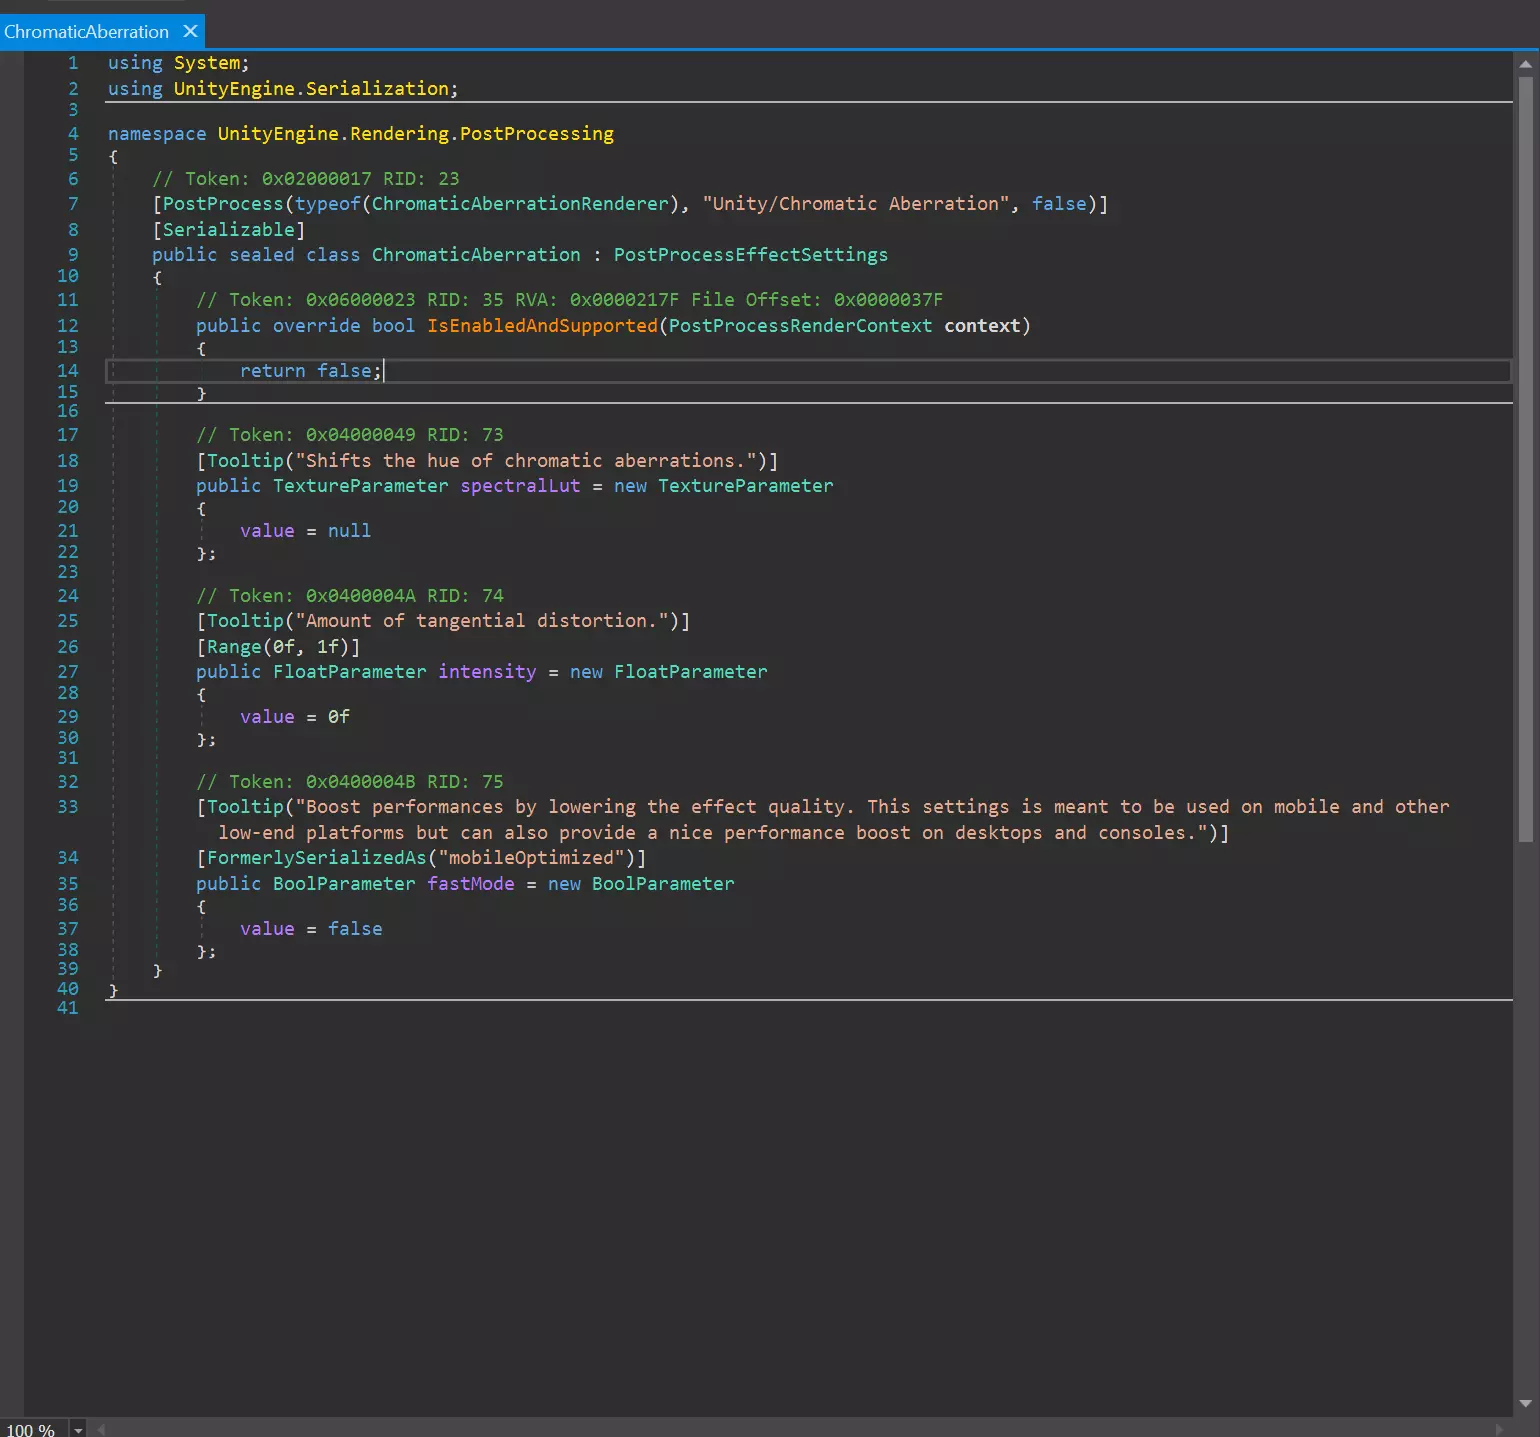
Task: Close the ChromaticAberration tab with the X icon
Action: pos(190,31)
